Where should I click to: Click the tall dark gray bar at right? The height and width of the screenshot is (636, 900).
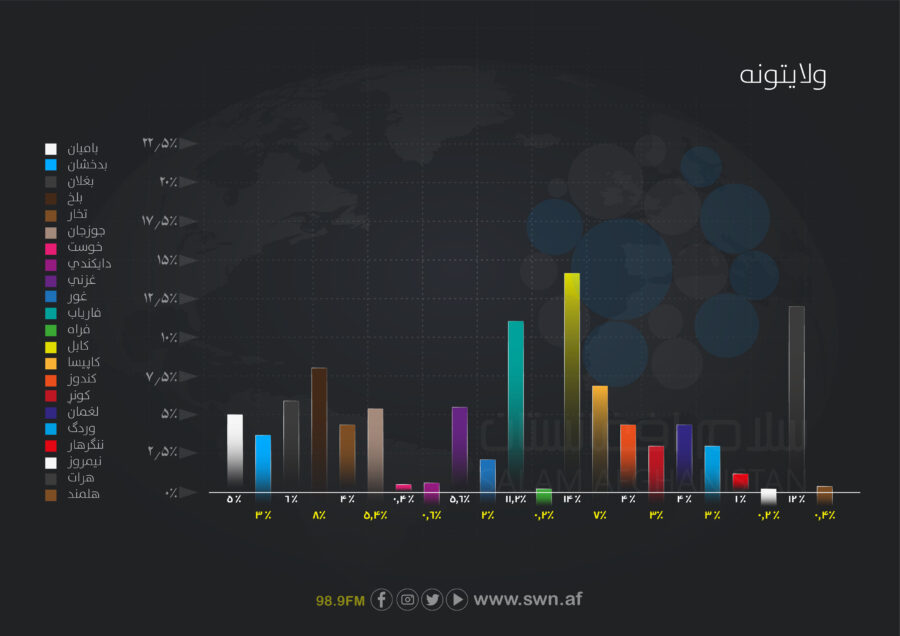click(x=796, y=398)
